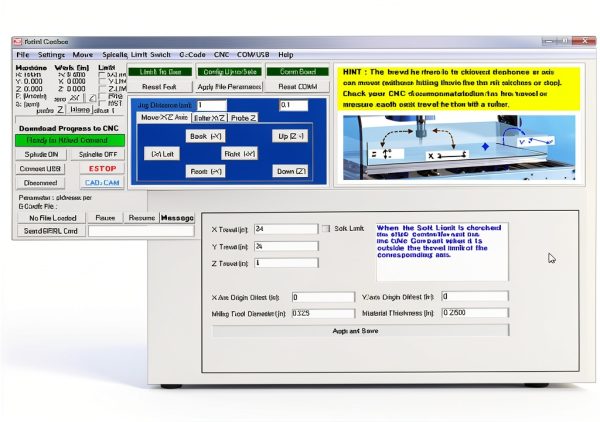
Task: Jog Down (Z-) button
Action: point(290,171)
